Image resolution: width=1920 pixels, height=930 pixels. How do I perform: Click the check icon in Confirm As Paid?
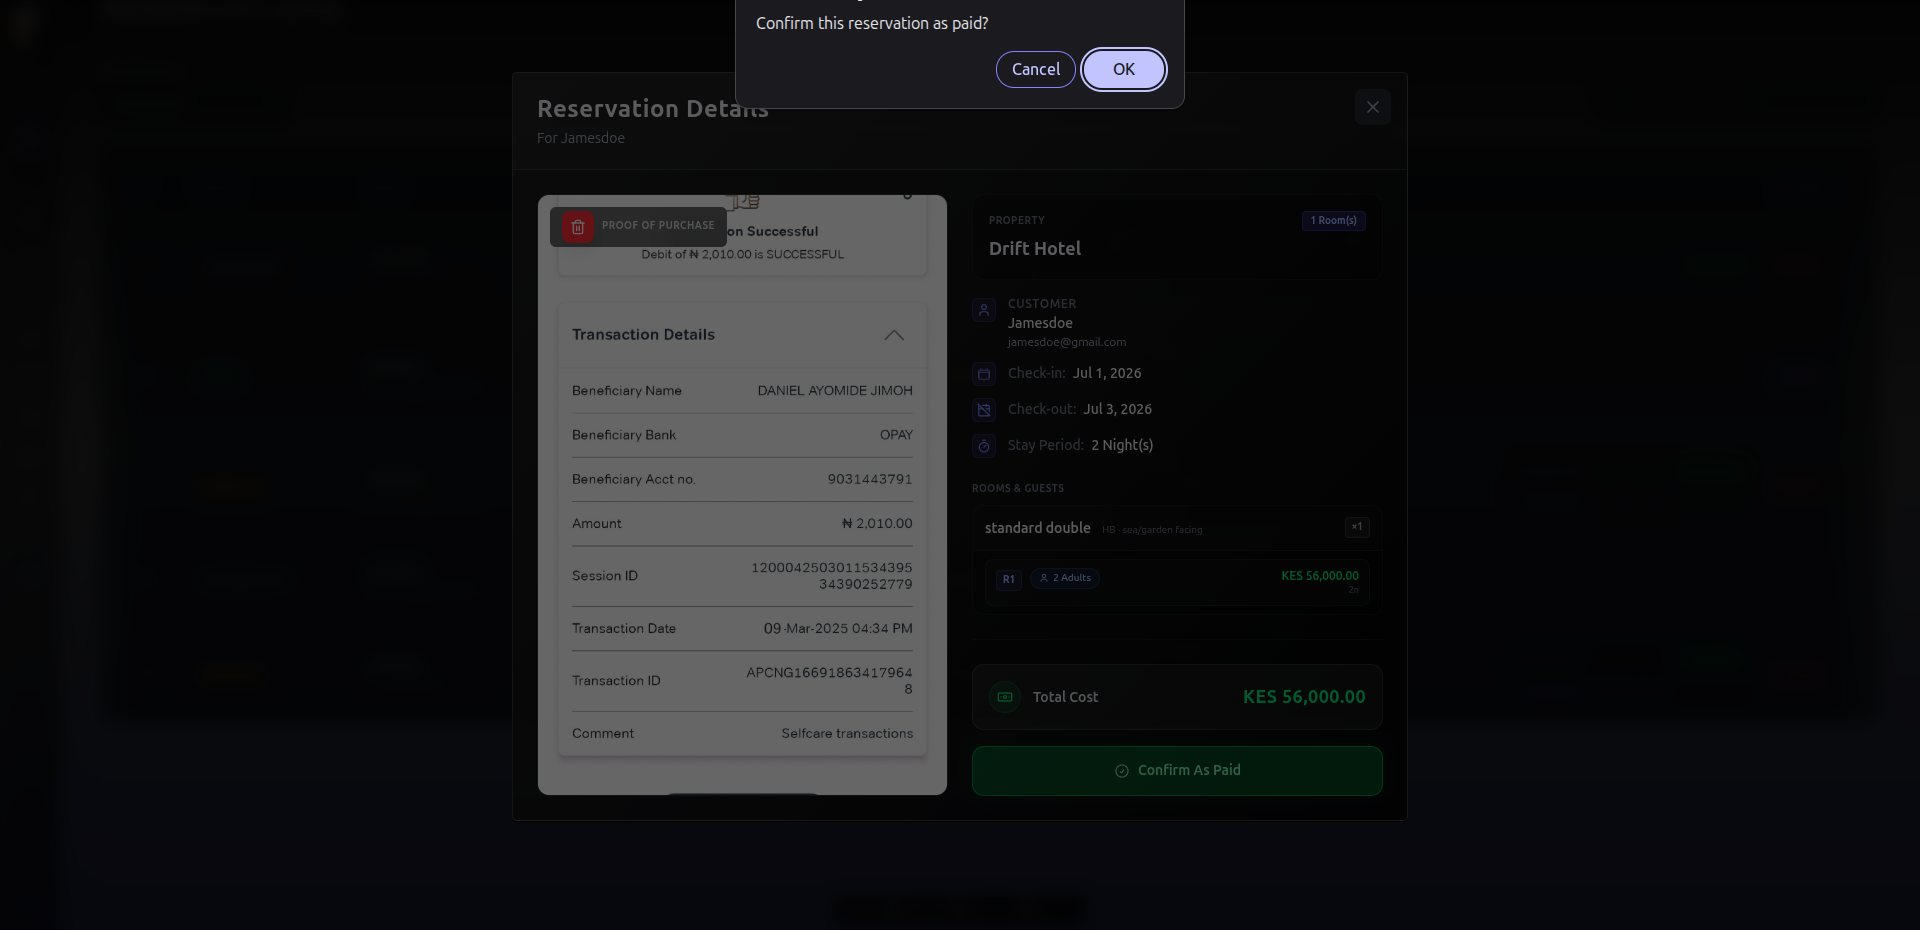click(x=1122, y=771)
